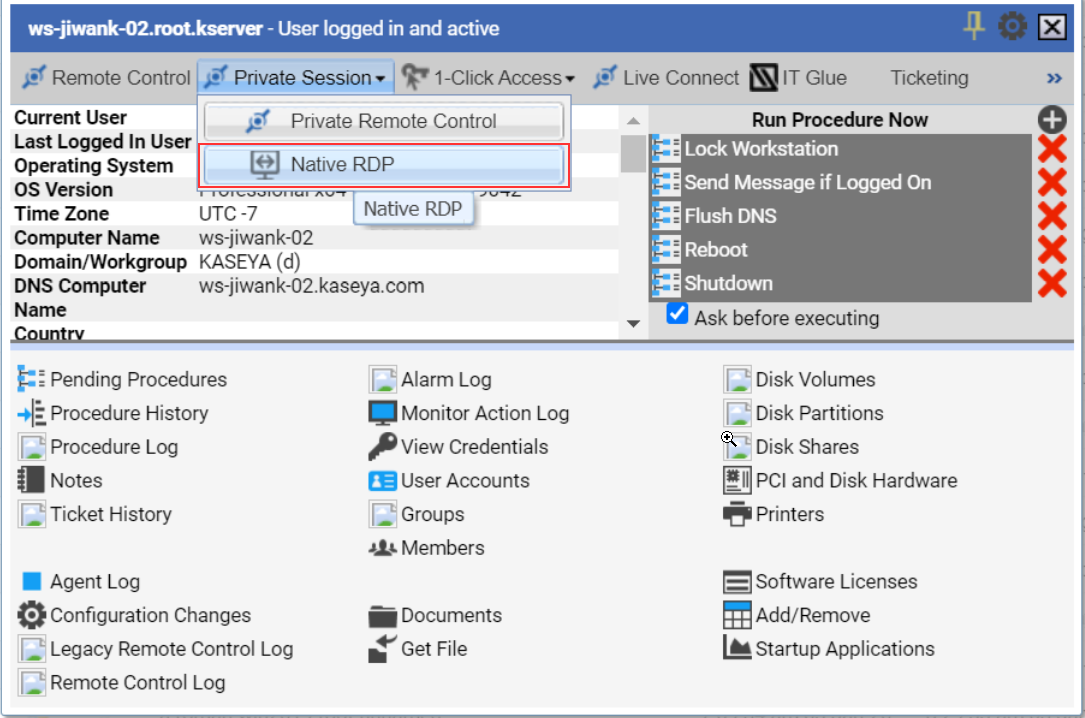Open Disk Volumes link

pyautogui.click(x=815, y=379)
